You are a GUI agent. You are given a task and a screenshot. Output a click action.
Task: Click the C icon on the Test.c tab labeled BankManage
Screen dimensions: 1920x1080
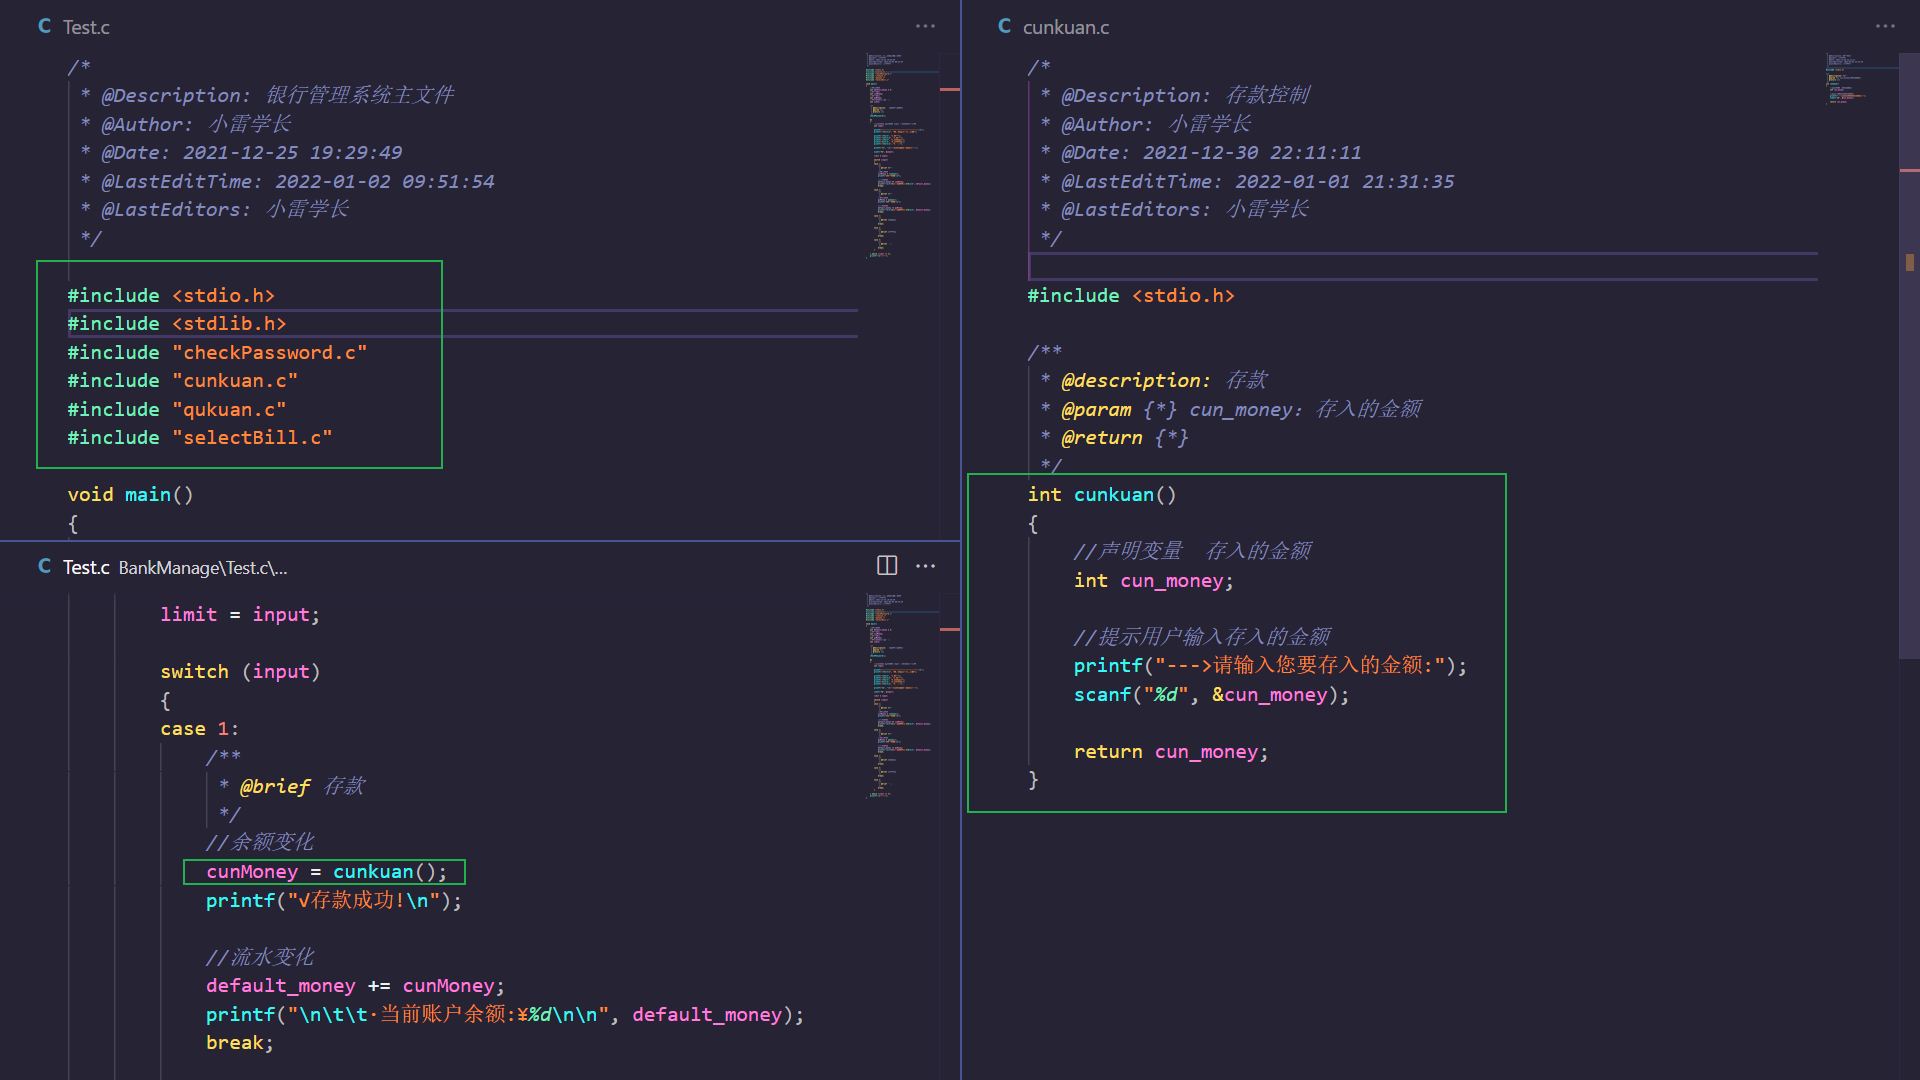click(x=44, y=567)
